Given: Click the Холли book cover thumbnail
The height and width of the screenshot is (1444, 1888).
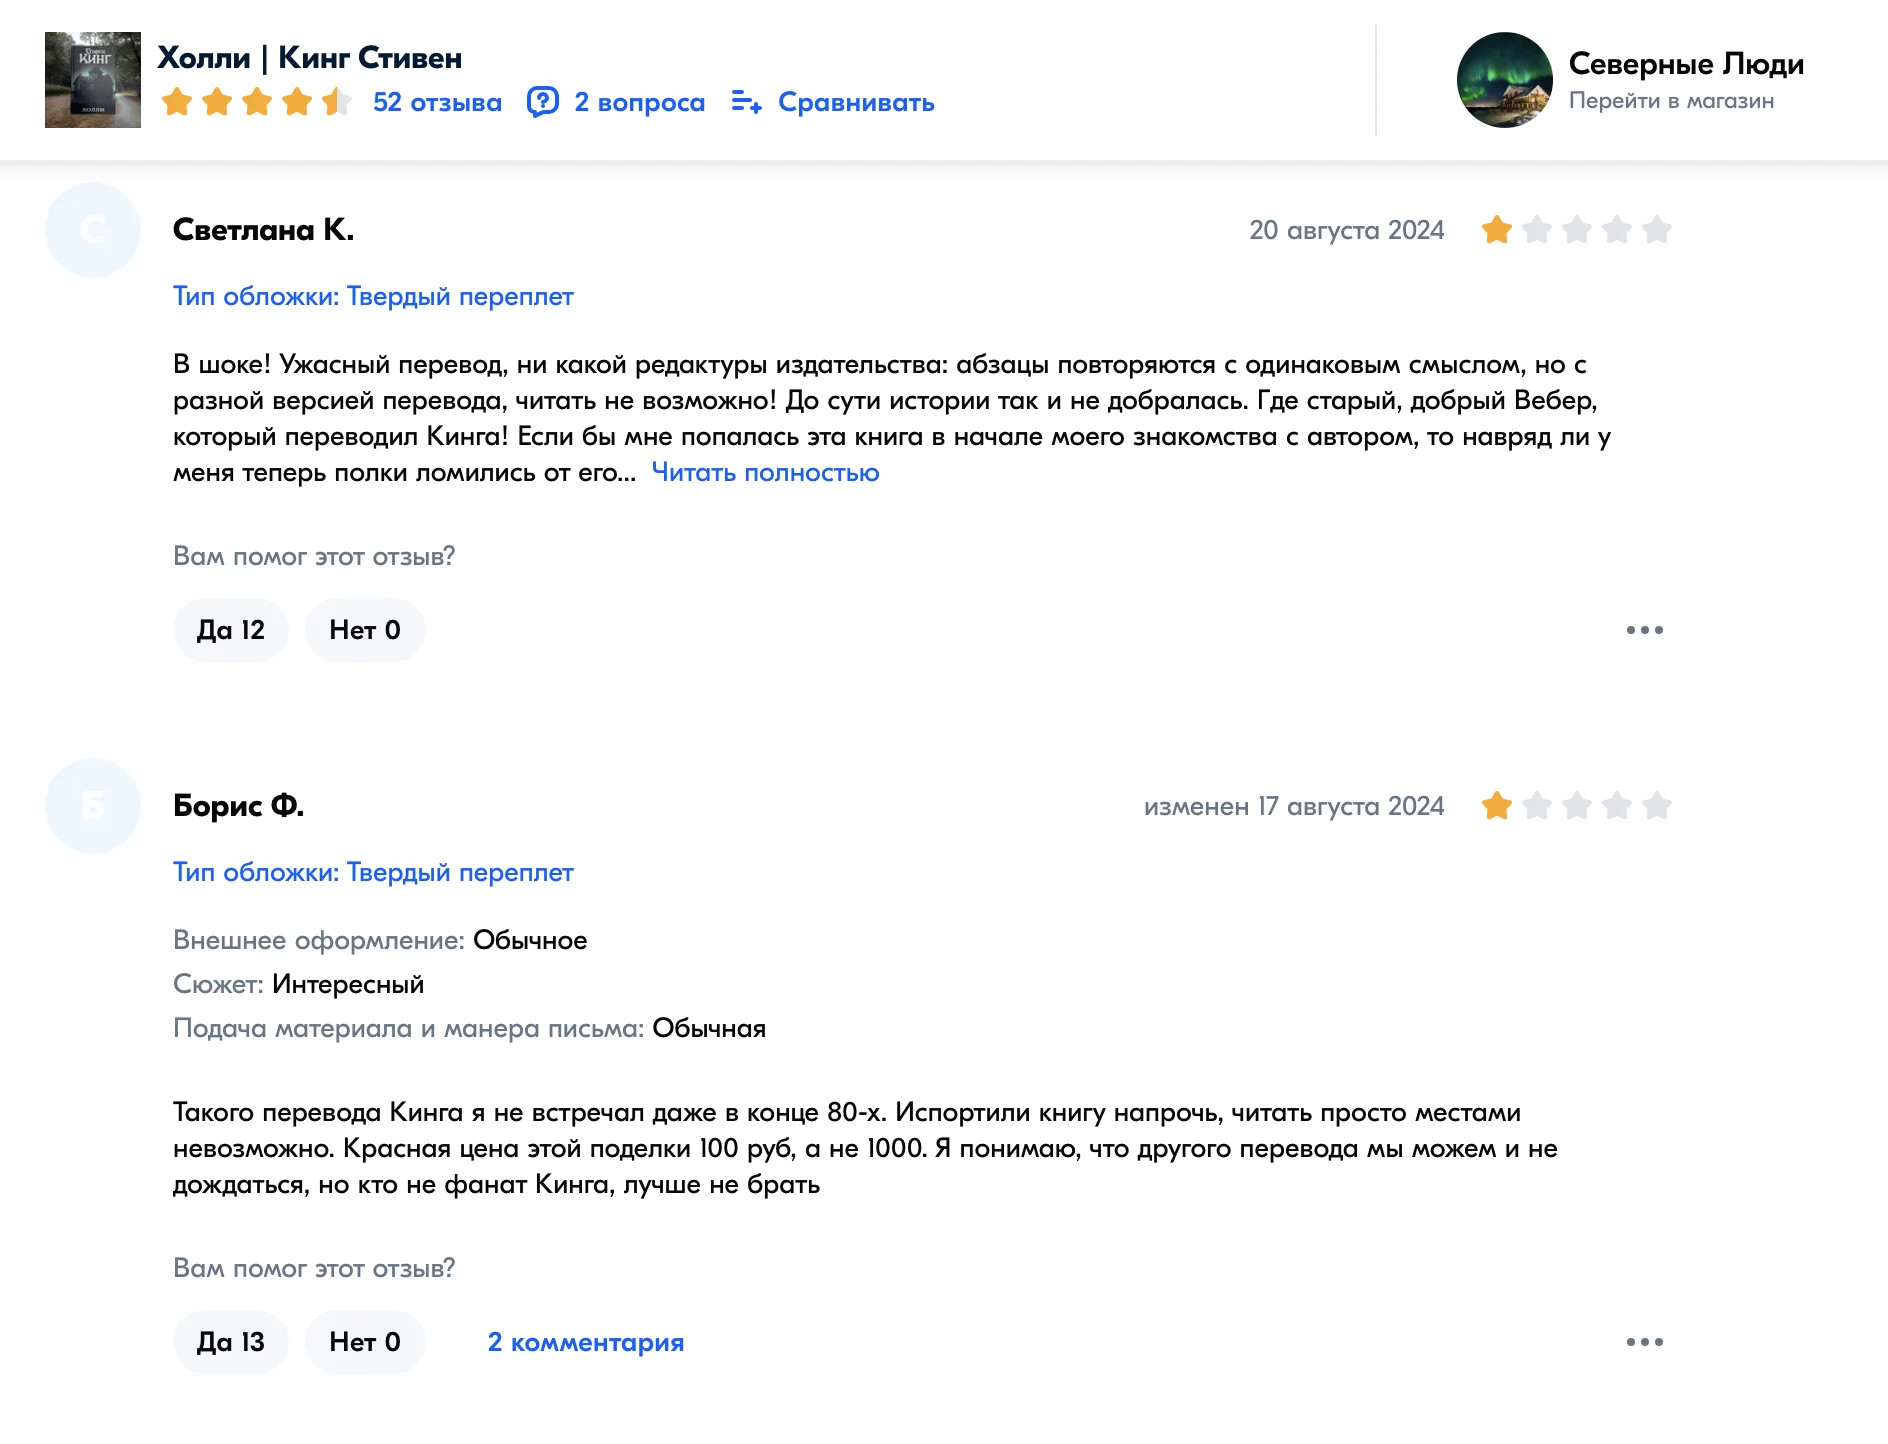Looking at the screenshot, I should [x=93, y=80].
